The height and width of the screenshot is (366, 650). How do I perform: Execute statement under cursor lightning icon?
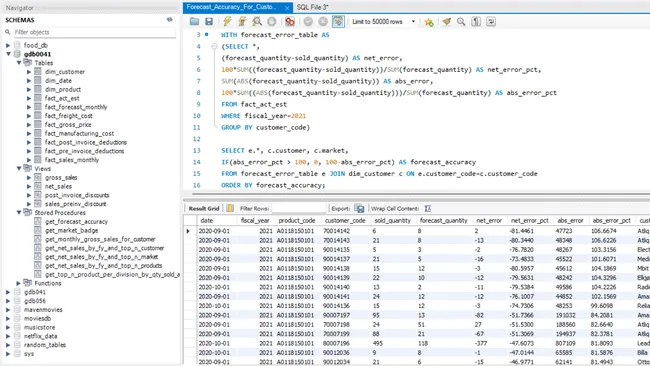coord(242,22)
